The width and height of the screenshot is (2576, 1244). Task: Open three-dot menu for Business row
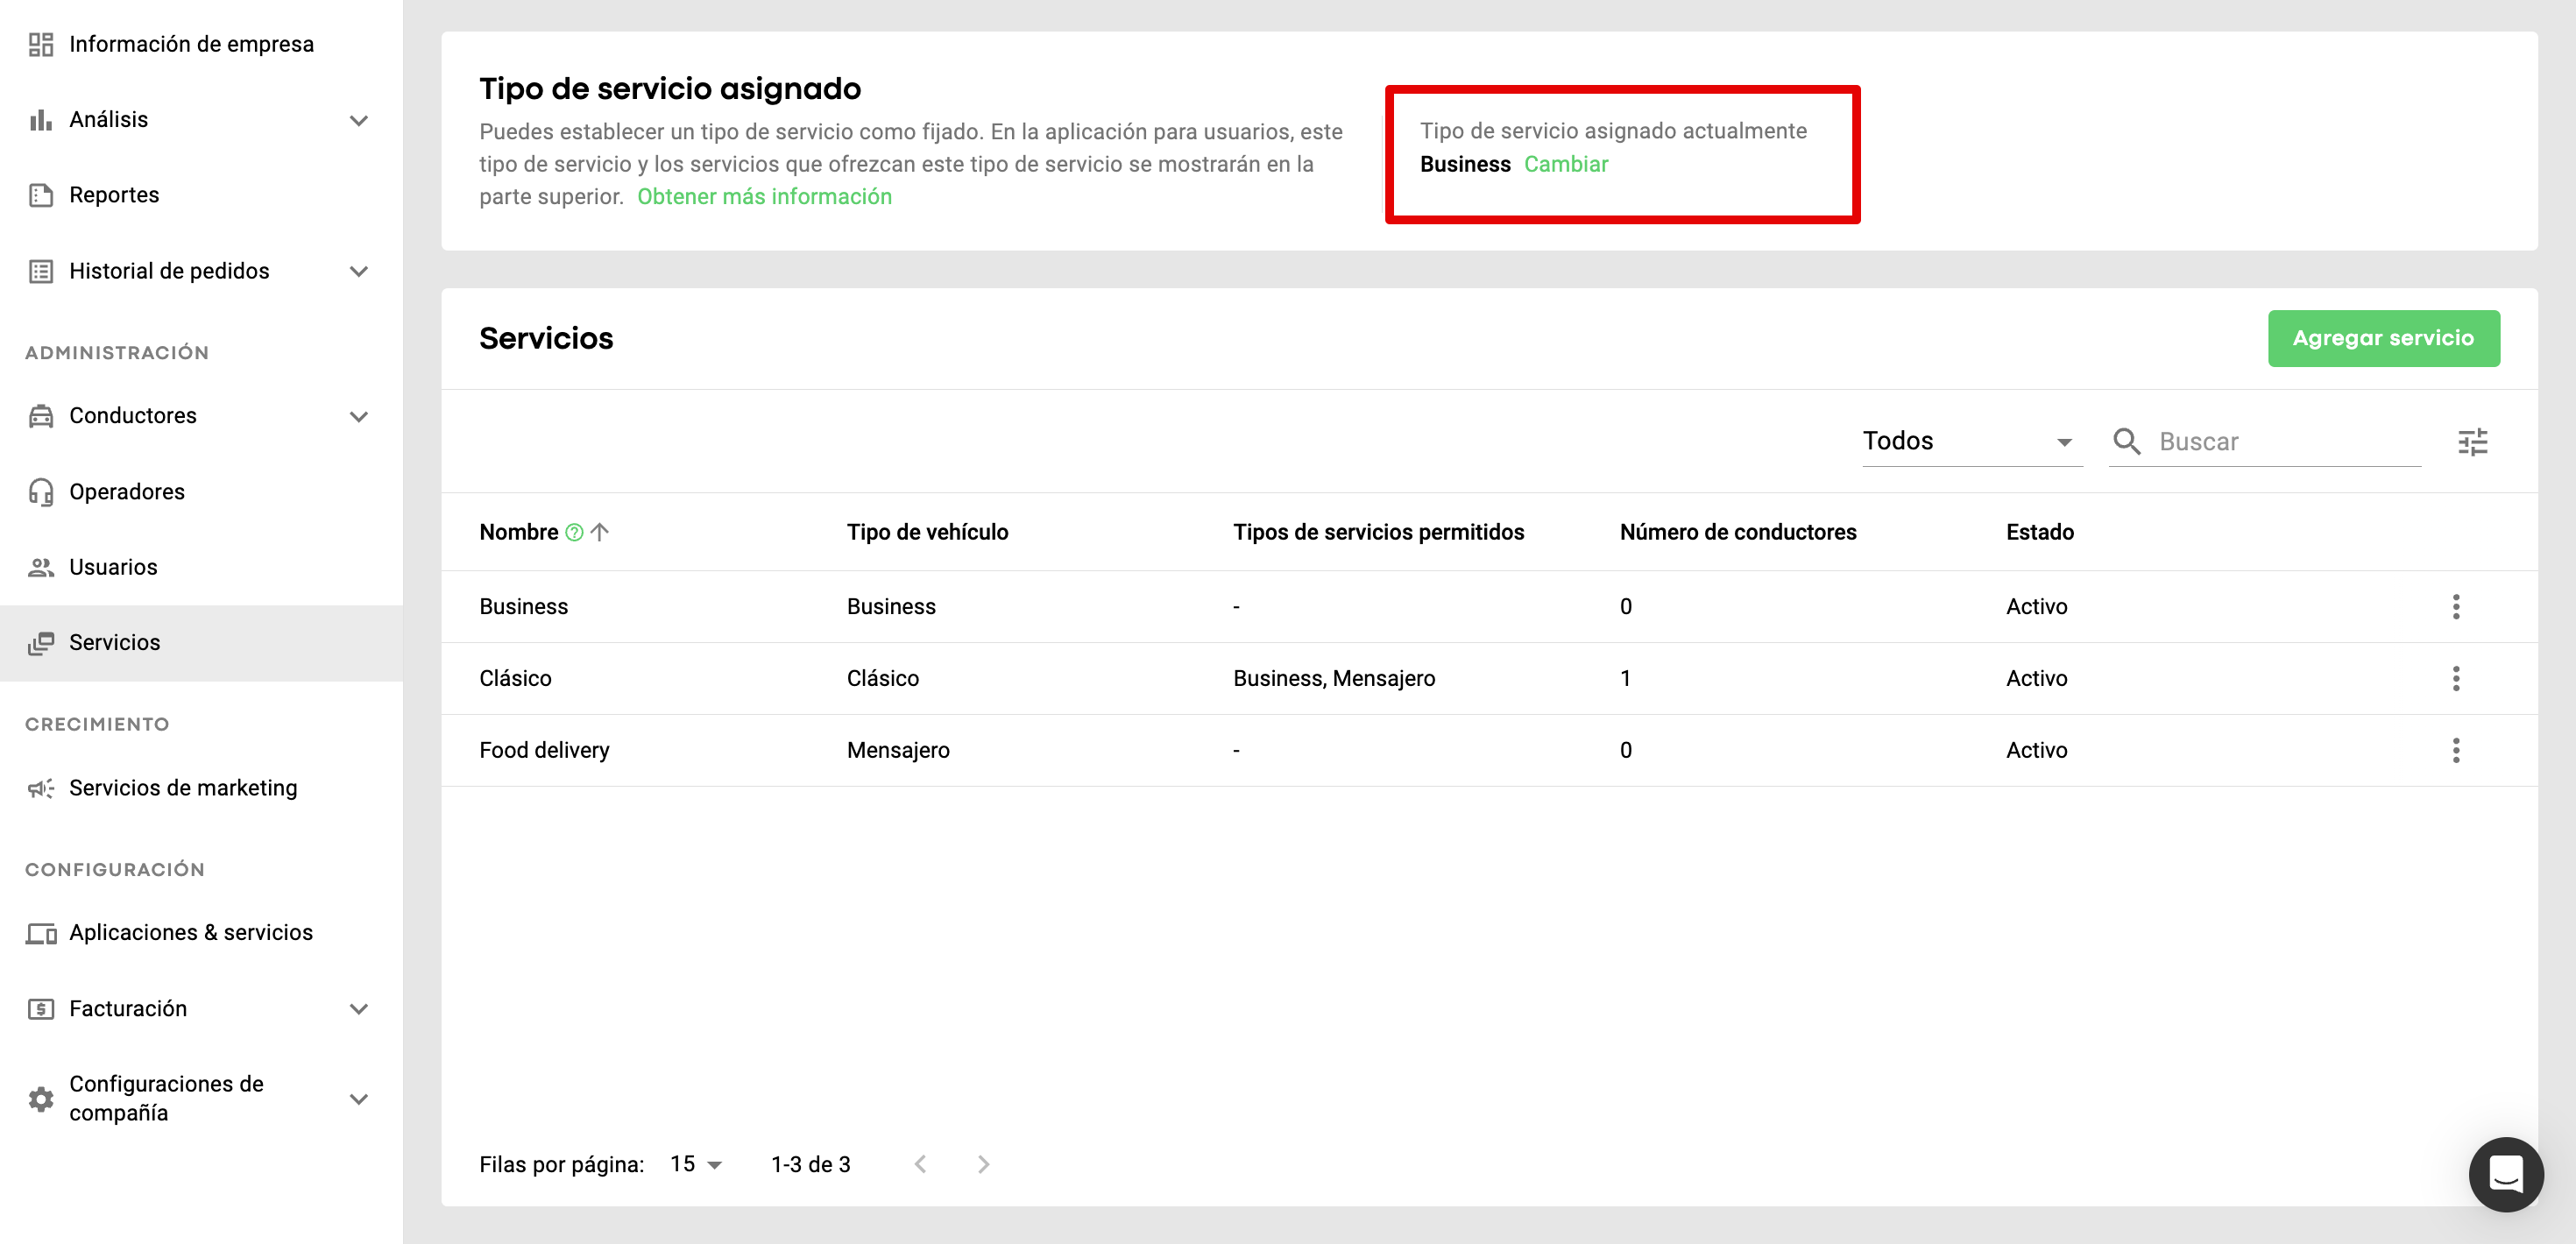pyautogui.click(x=2455, y=607)
